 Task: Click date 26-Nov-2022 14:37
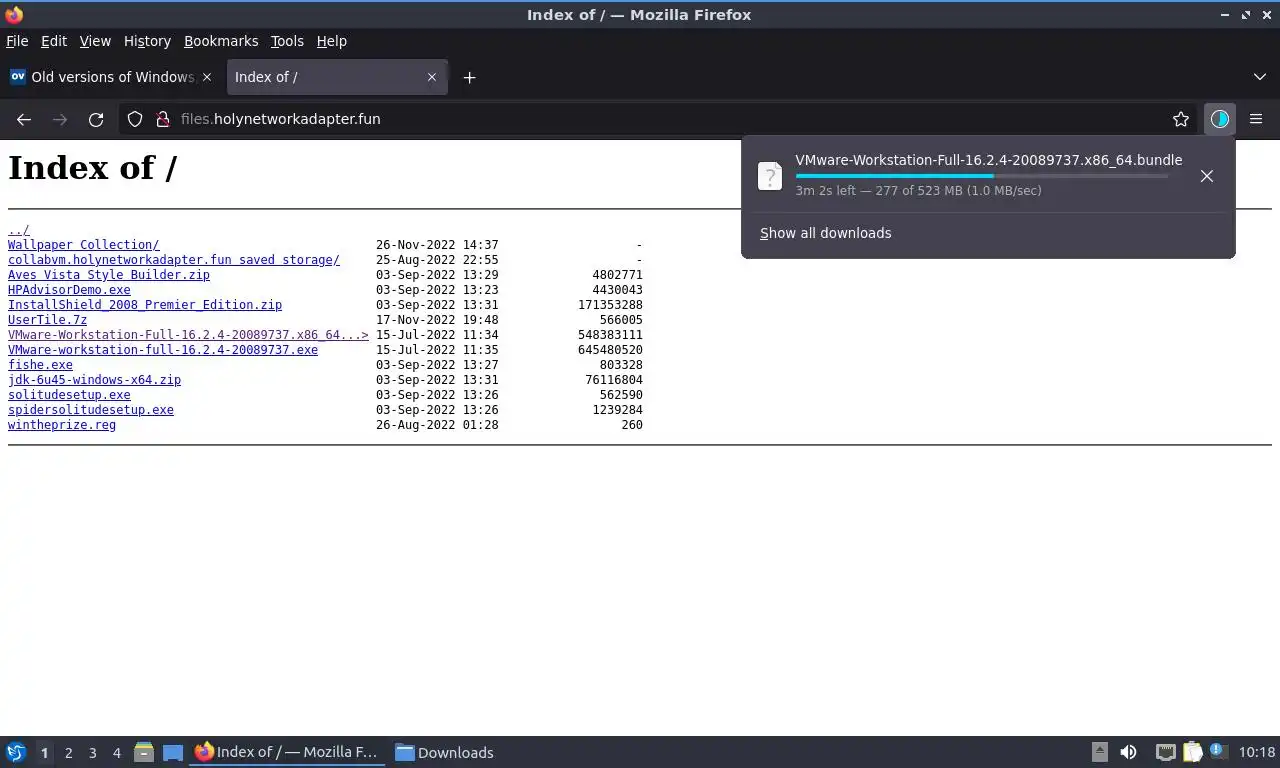point(437,245)
